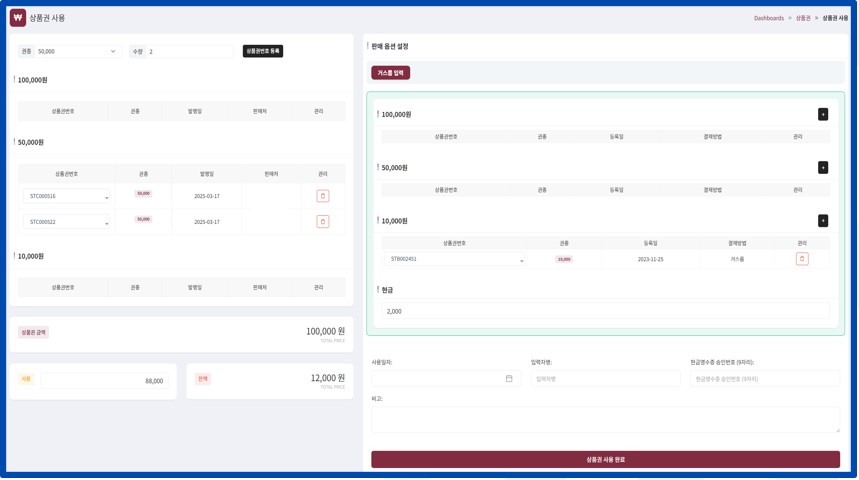The width and height of the screenshot is (859, 480).
Task: Open the 권종 denomination dropdown
Action: [x=76, y=51]
